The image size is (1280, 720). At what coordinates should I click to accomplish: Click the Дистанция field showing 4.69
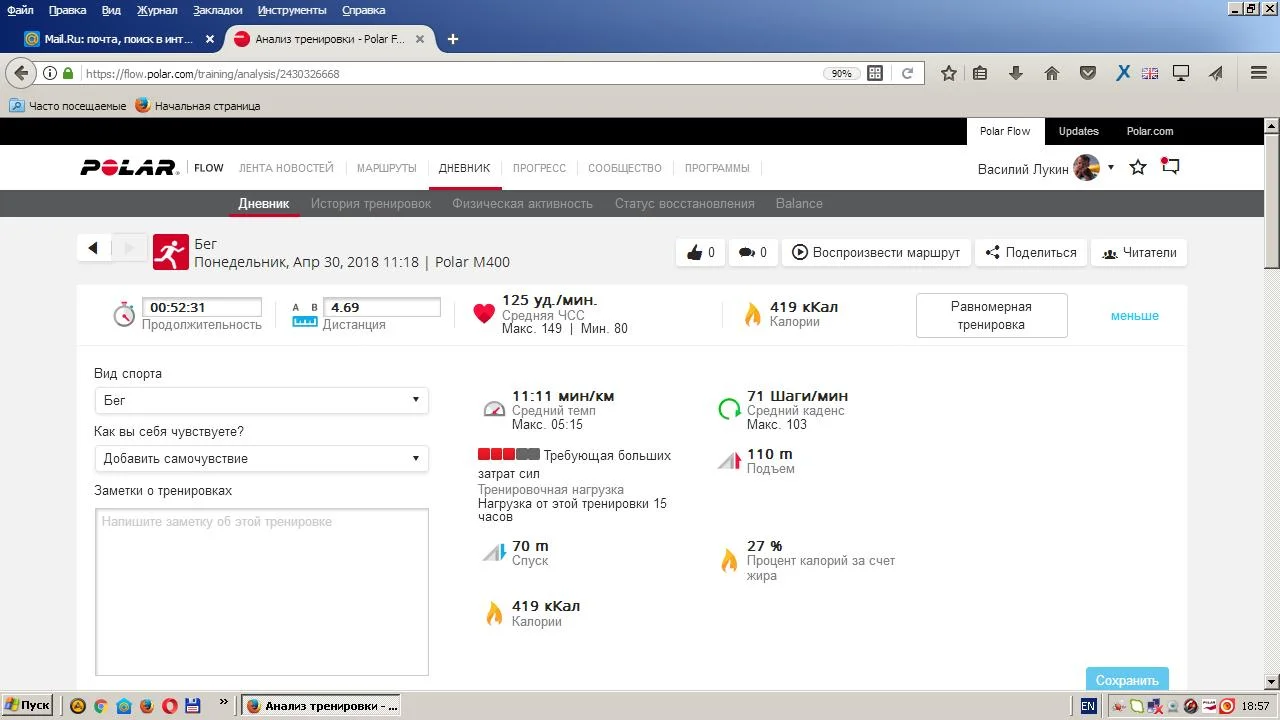(381, 308)
